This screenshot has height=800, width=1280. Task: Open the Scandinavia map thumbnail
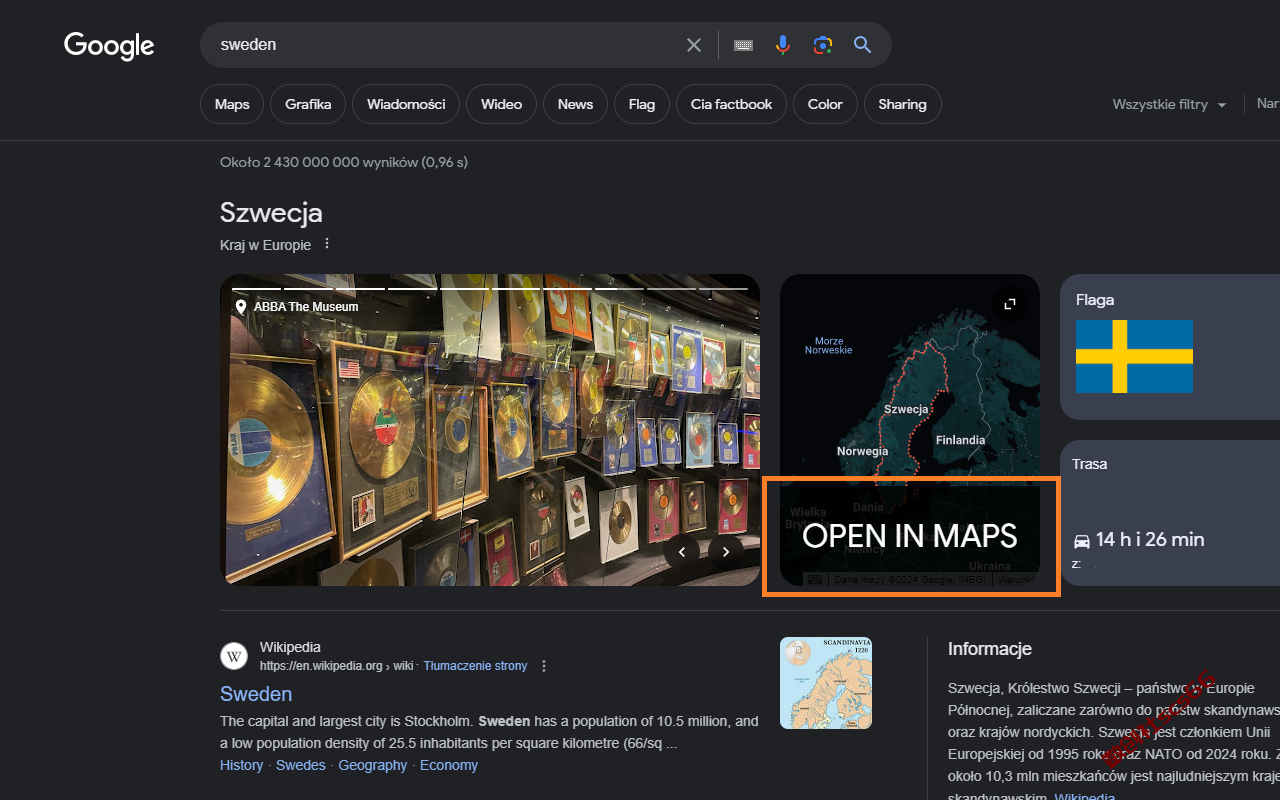click(826, 683)
